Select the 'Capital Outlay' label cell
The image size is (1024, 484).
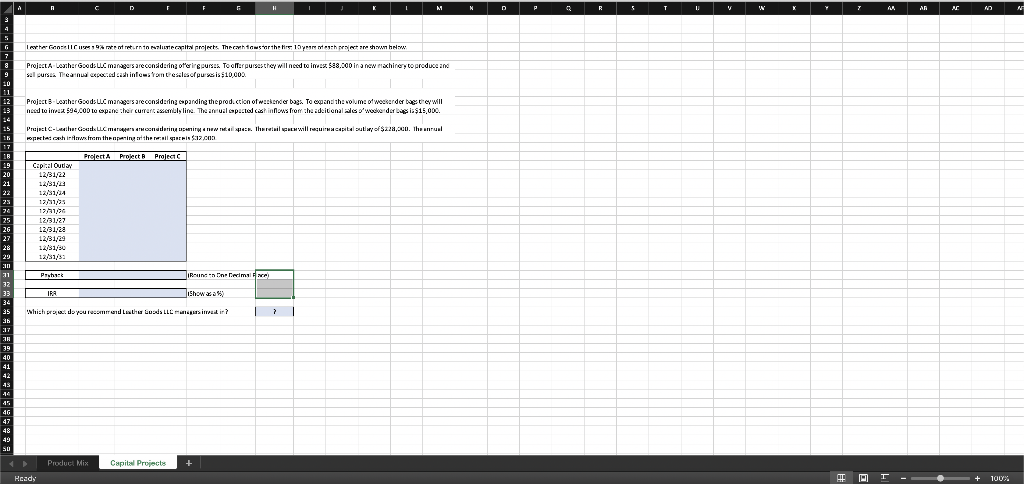pos(52,165)
